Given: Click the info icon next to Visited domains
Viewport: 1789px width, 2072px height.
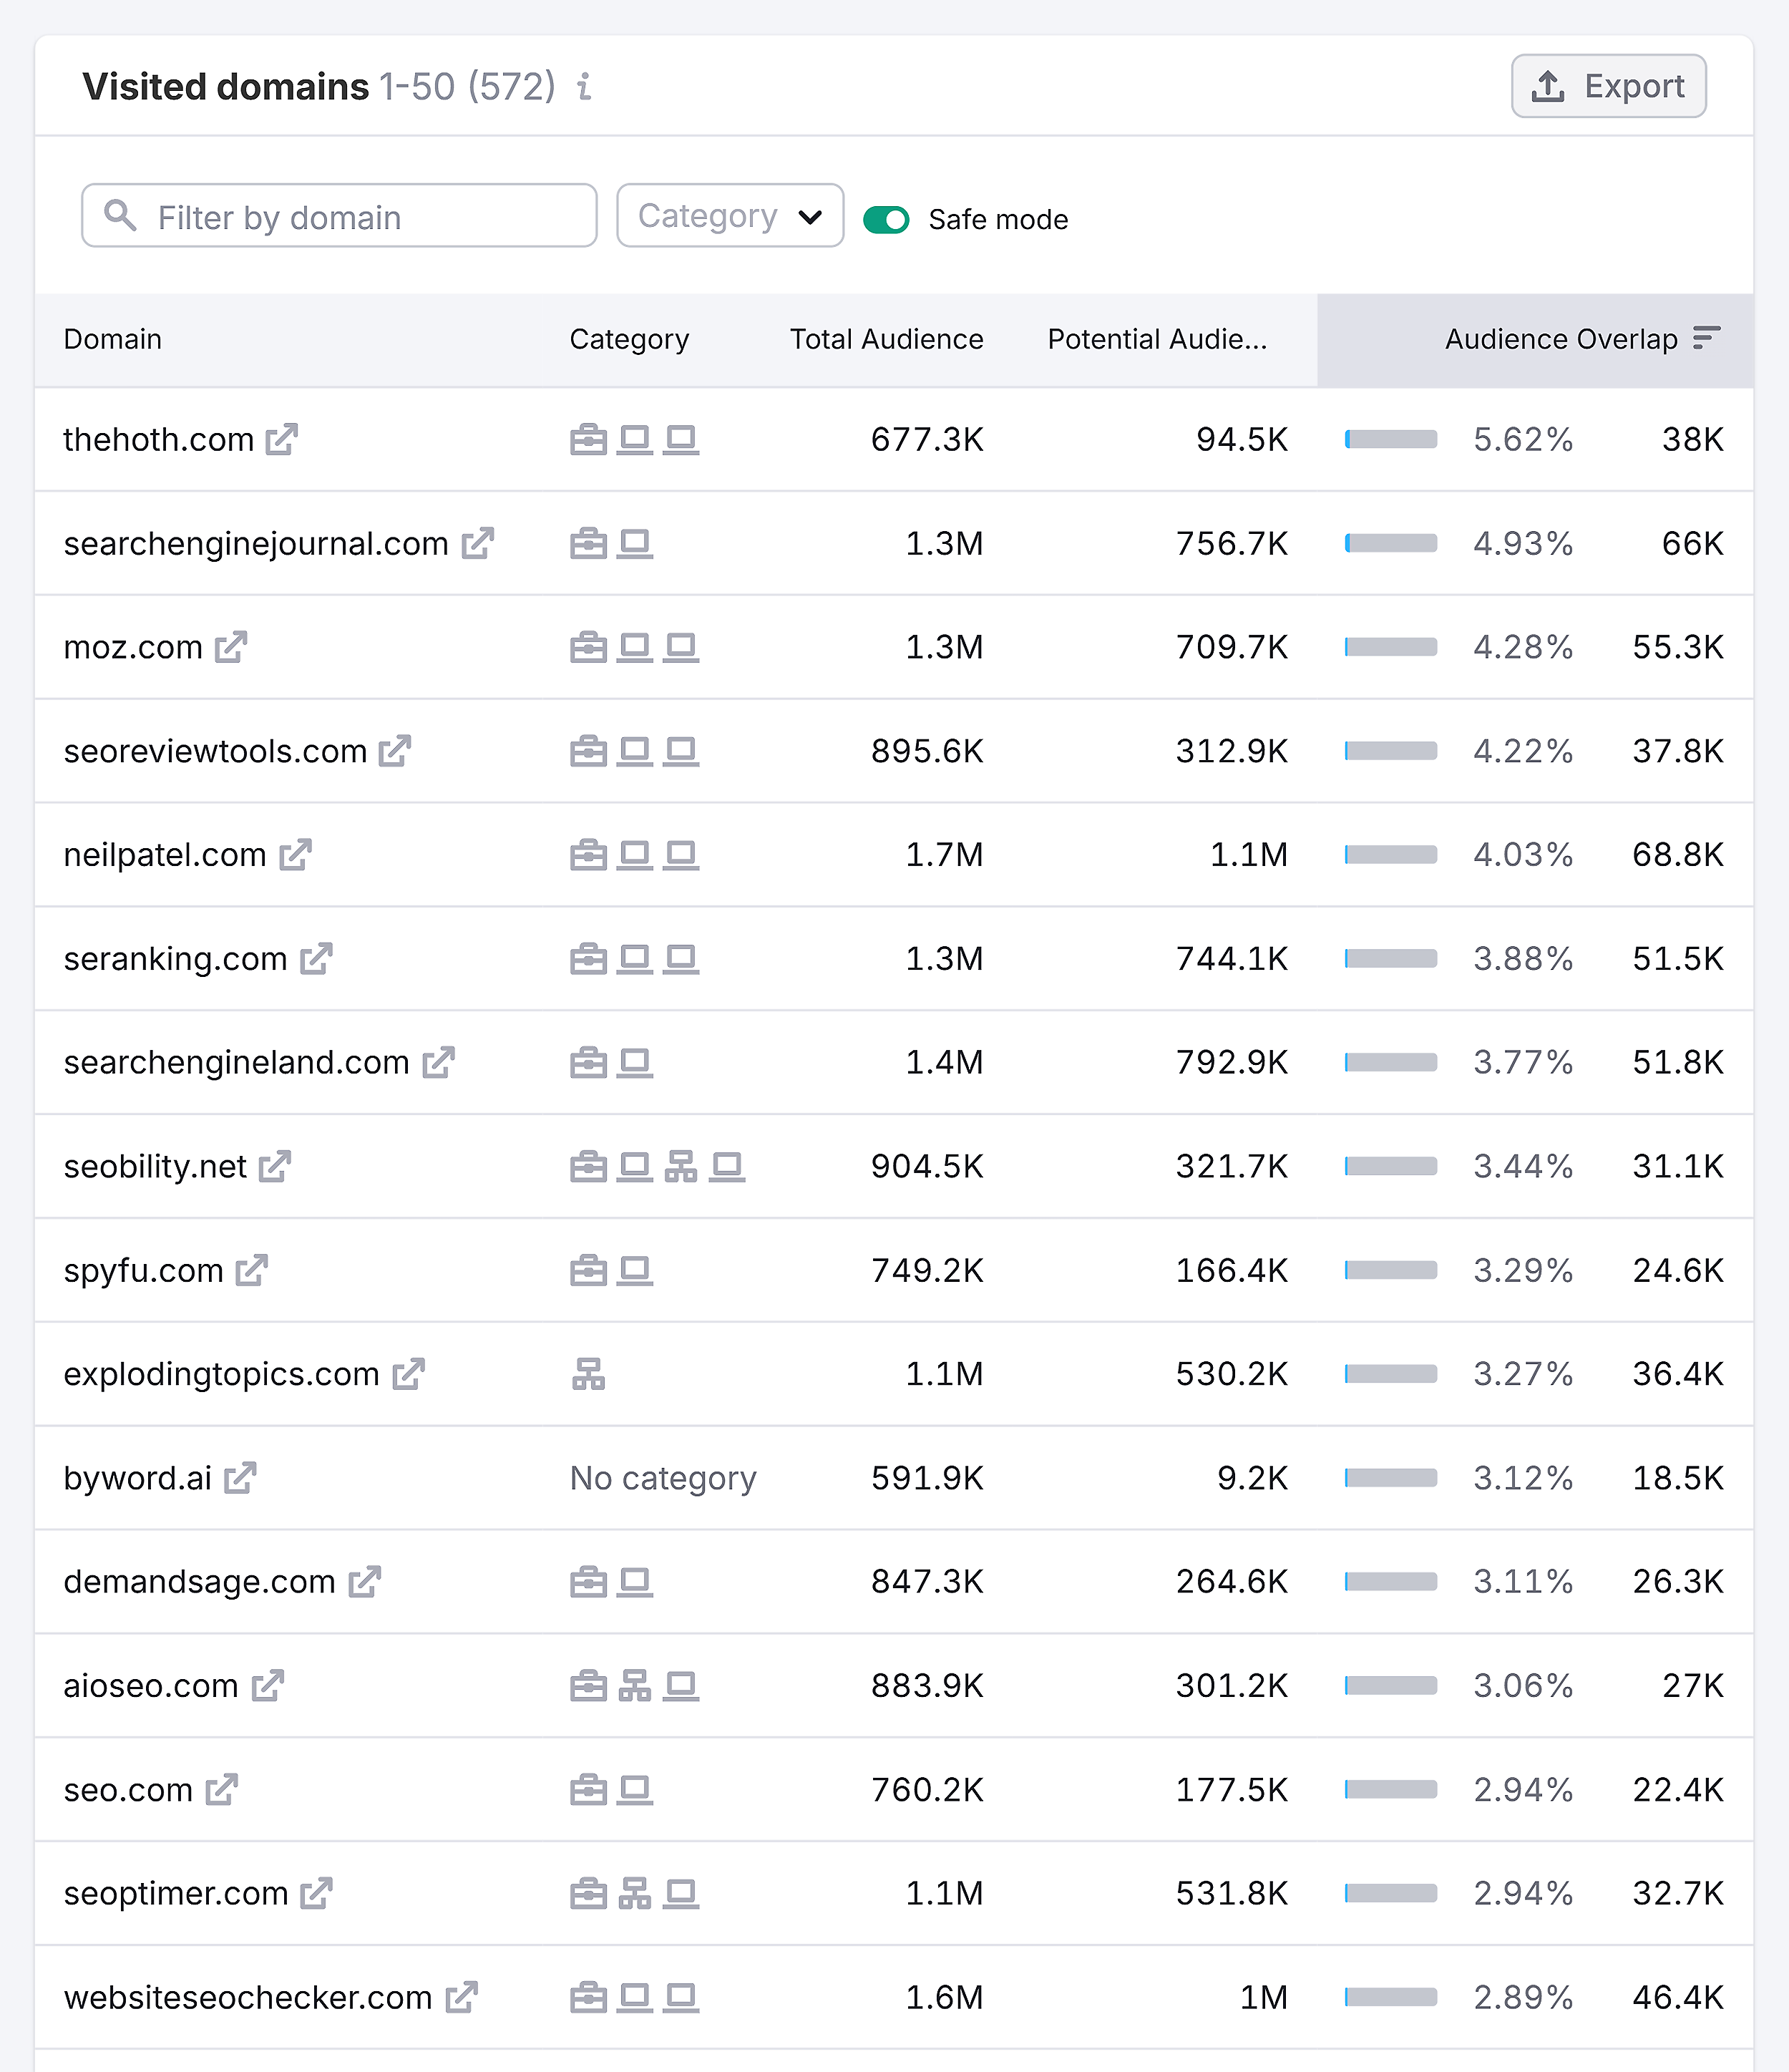Looking at the screenshot, I should tap(584, 88).
